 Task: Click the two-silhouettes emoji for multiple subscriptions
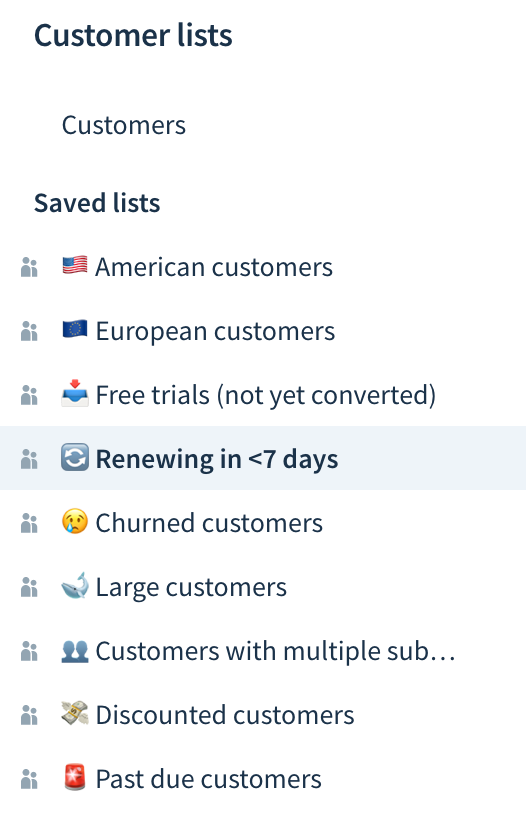pyautogui.click(x=75, y=650)
